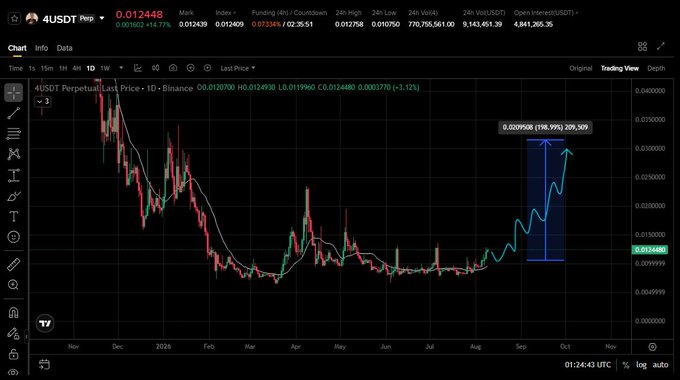Open the Index price dropdown arrow
Image resolution: width=680 pixels, height=380 pixels.
click(235, 13)
